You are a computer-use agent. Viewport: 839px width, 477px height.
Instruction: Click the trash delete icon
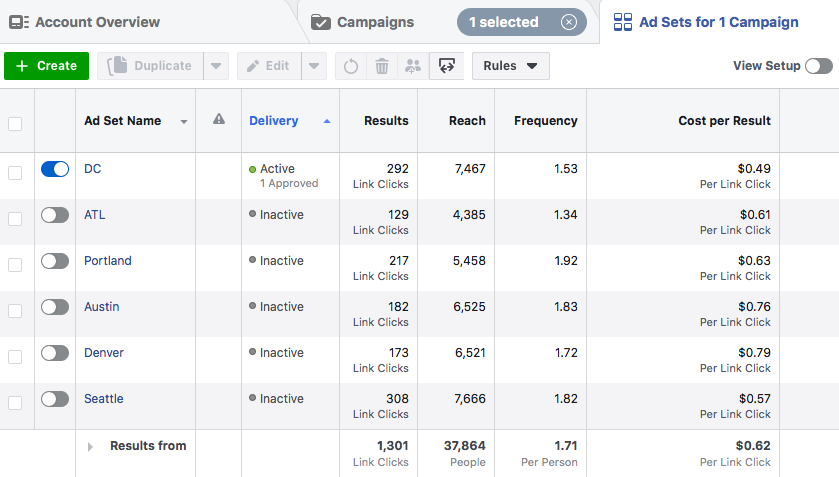(381, 66)
